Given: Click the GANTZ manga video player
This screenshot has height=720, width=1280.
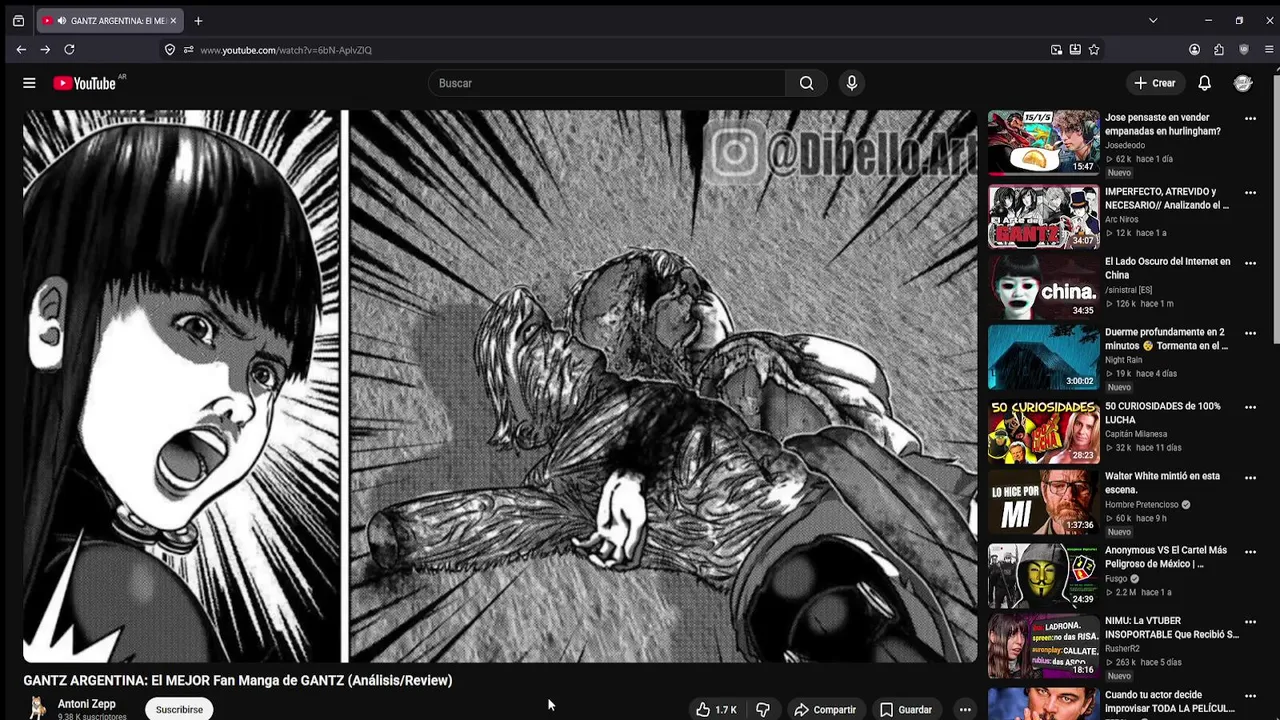Looking at the screenshot, I should point(500,386).
